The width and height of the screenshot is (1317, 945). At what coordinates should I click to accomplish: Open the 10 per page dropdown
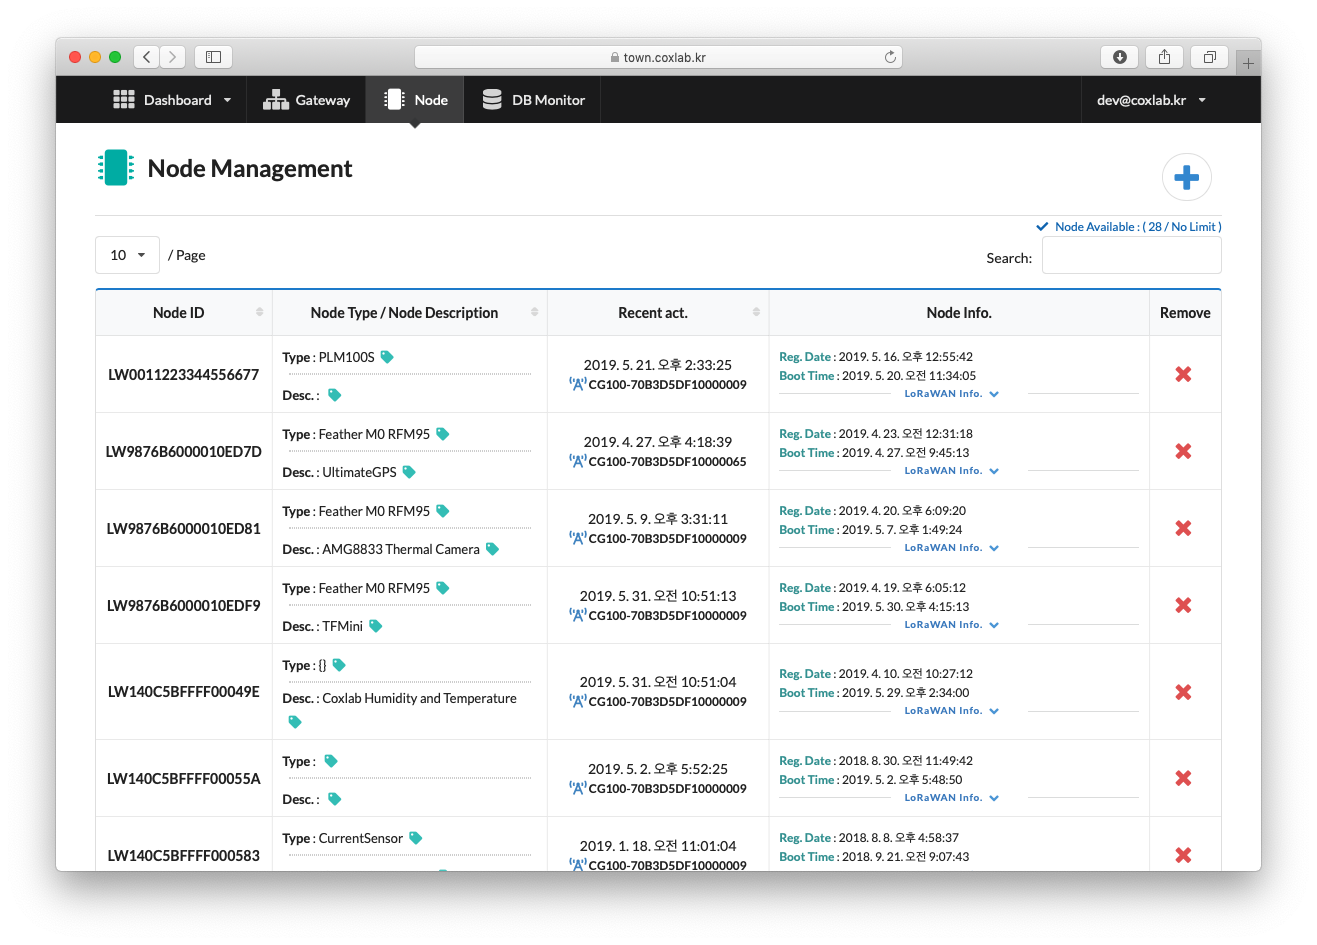tap(127, 255)
